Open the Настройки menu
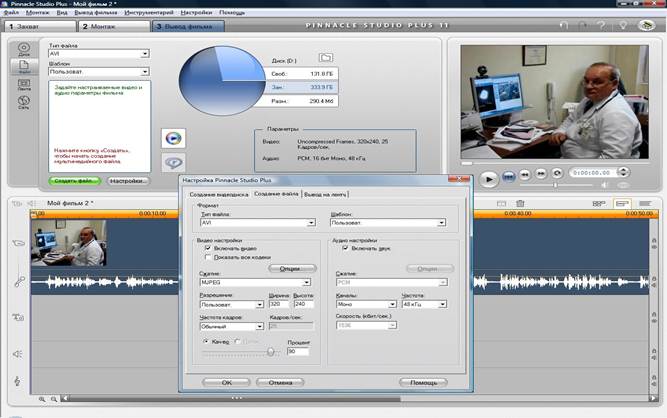The image size is (667, 418). (196, 13)
